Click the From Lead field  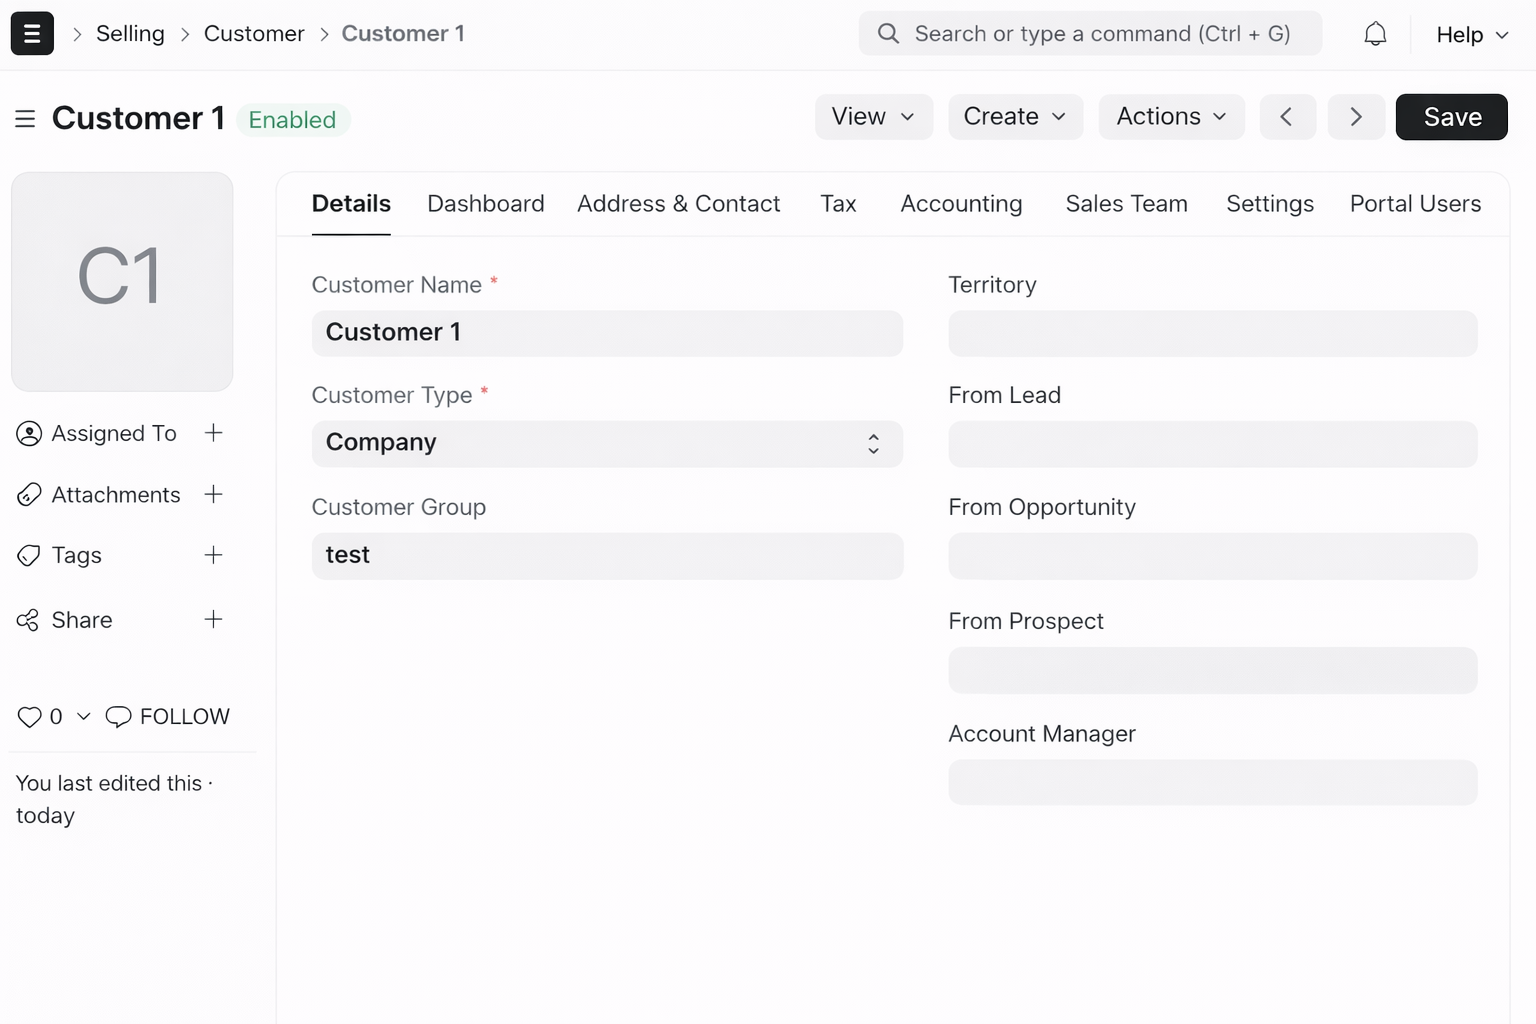click(x=1212, y=444)
